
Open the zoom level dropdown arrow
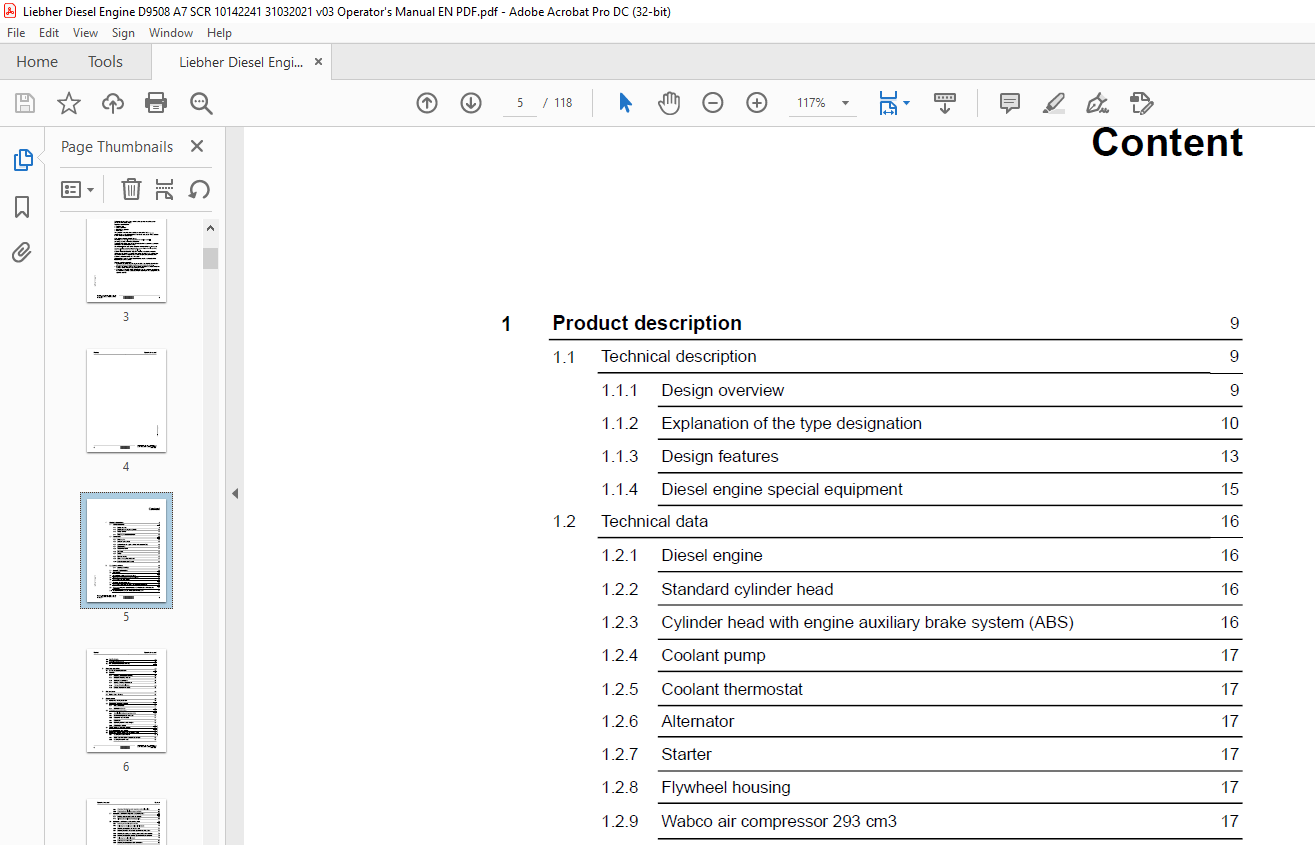845,103
